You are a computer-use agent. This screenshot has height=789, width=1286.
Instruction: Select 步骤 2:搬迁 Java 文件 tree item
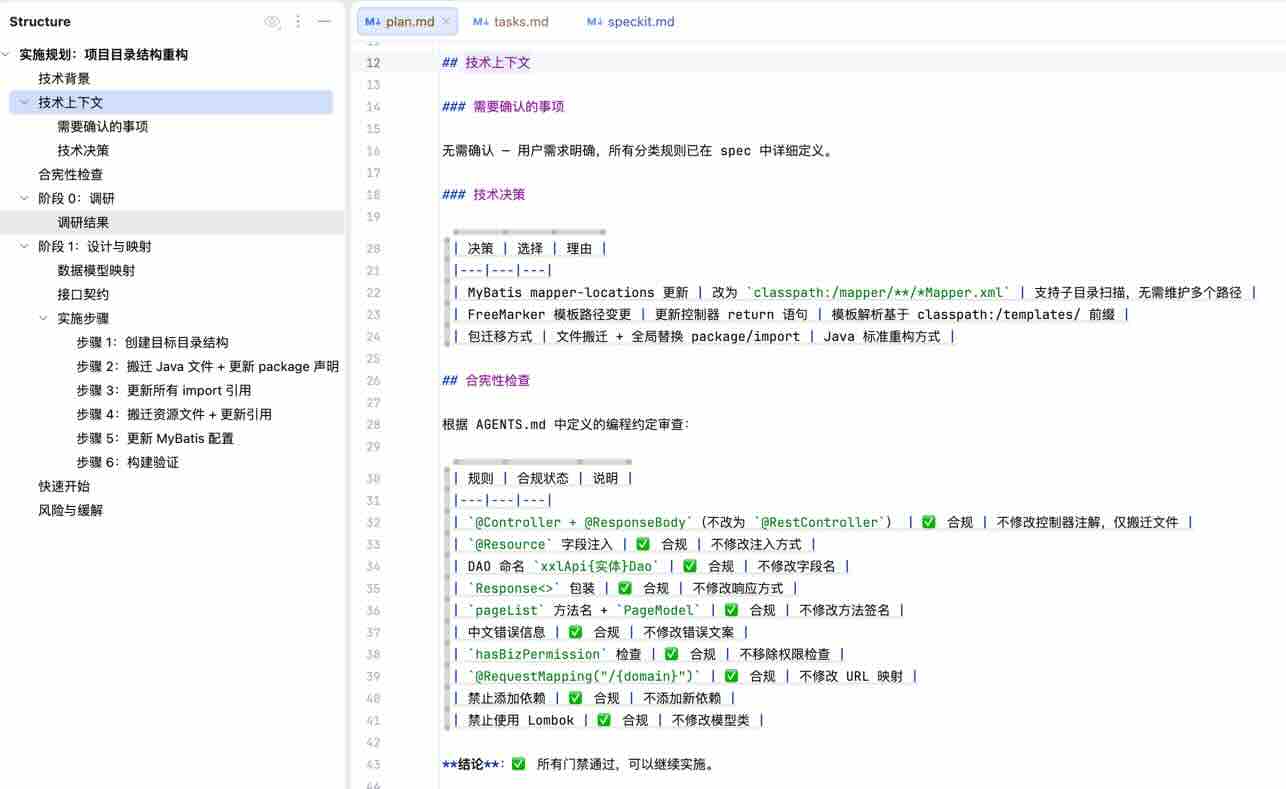point(207,367)
